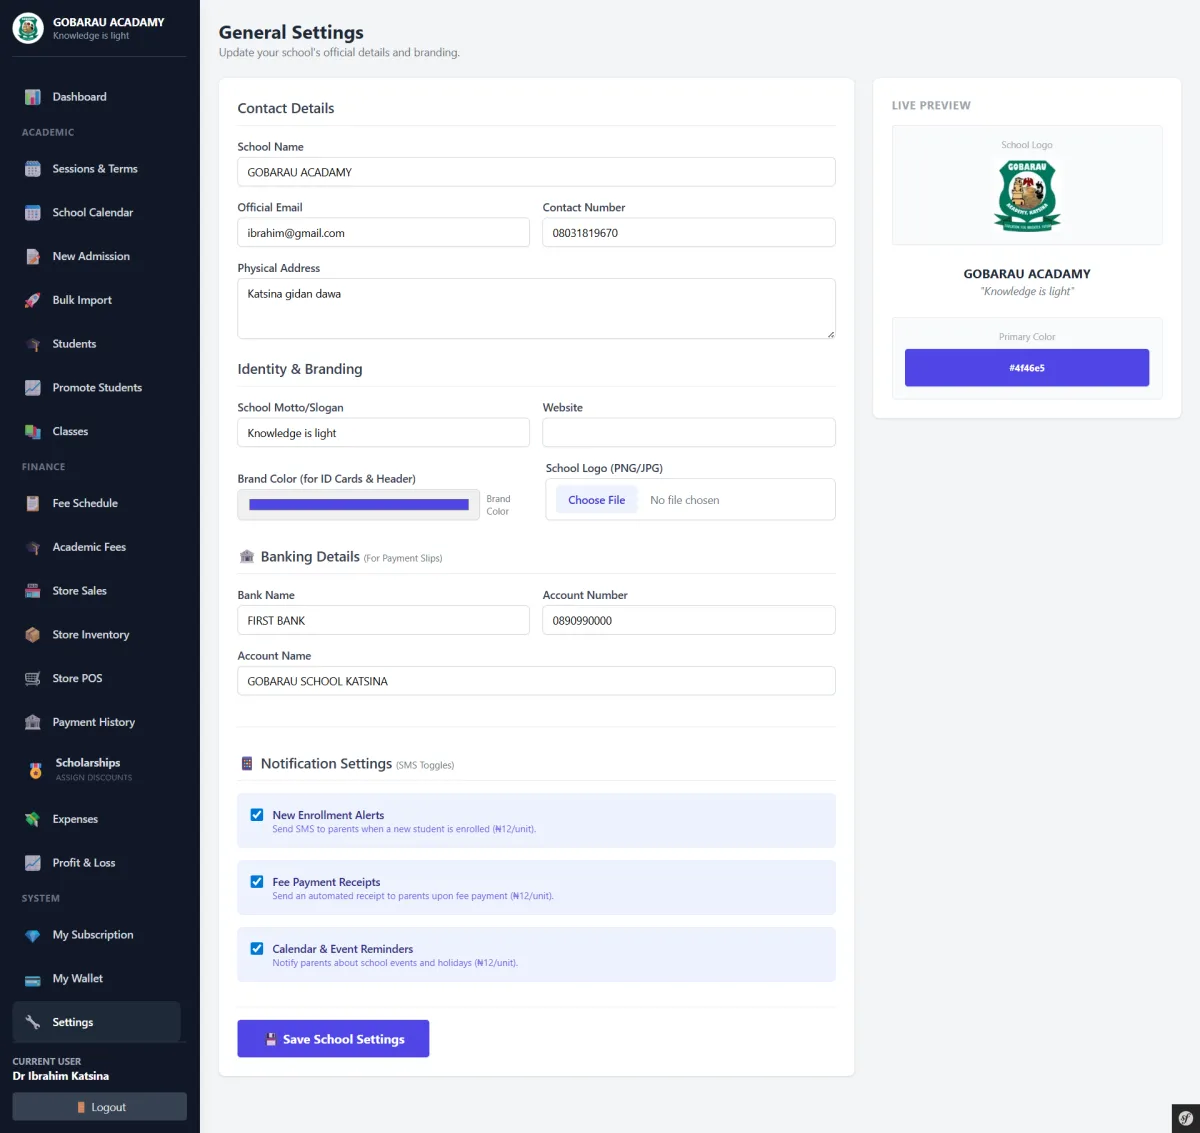Toggle Calendar & Event Reminders checkbox
This screenshot has height=1133, width=1200.
257,949
